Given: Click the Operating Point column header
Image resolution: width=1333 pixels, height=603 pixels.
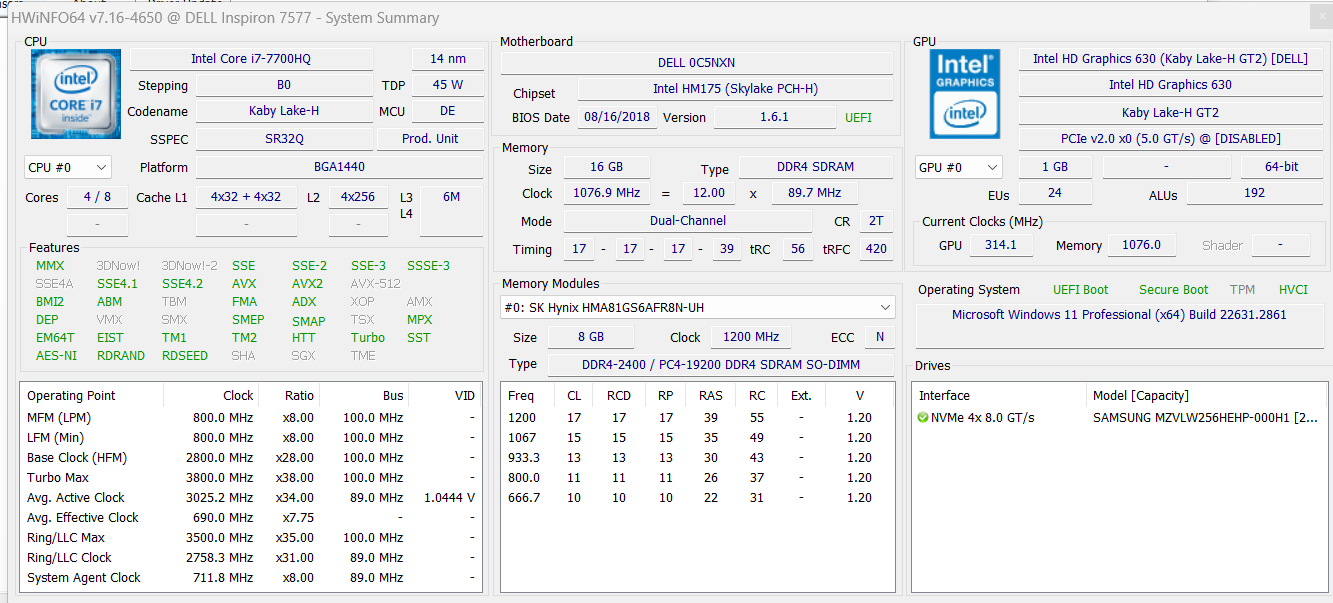Looking at the screenshot, I should pyautogui.click(x=72, y=395).
